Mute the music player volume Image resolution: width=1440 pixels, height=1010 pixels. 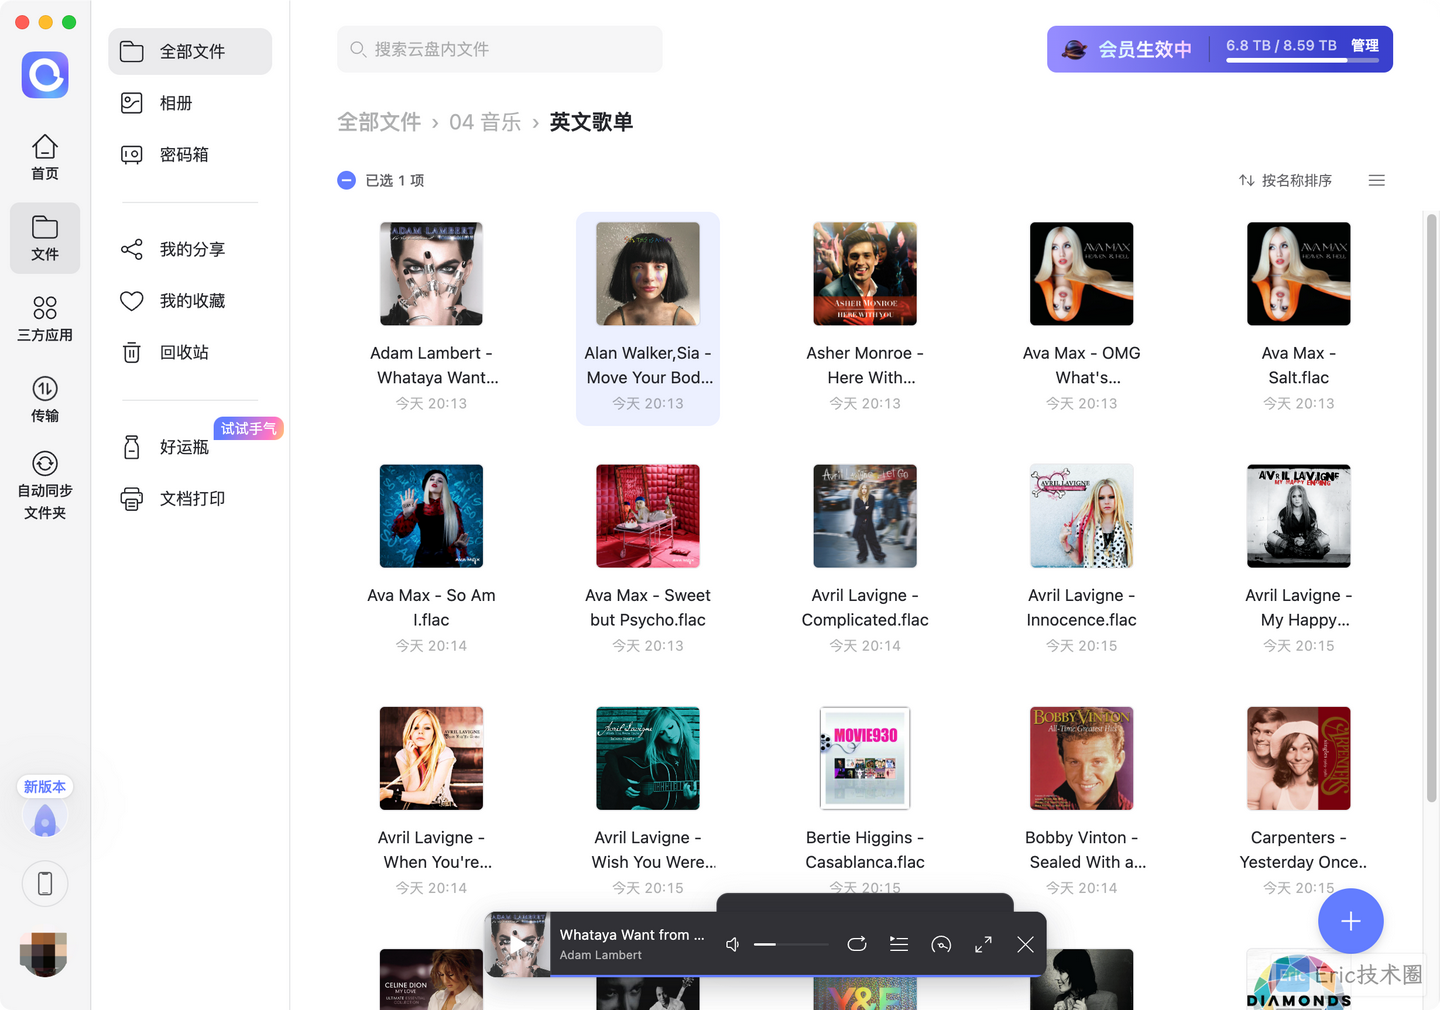732,944
